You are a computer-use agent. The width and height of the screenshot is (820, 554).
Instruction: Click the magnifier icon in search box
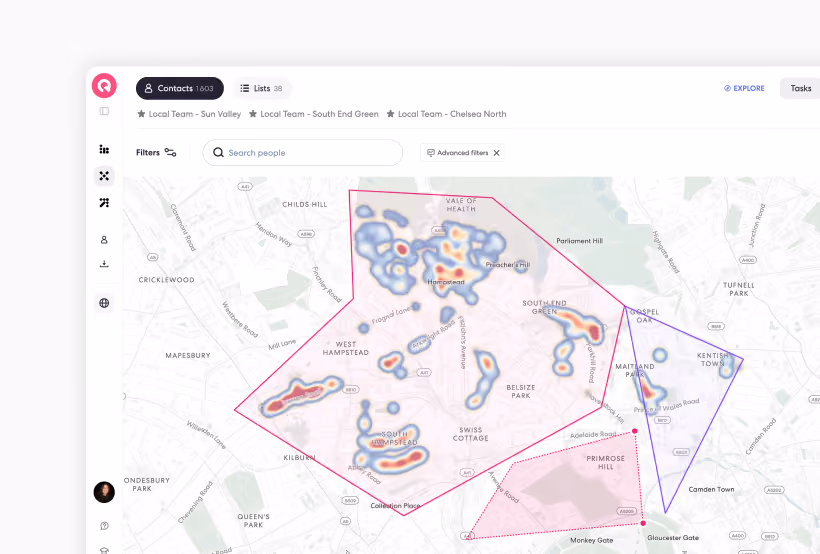click(x=218, y=152)
